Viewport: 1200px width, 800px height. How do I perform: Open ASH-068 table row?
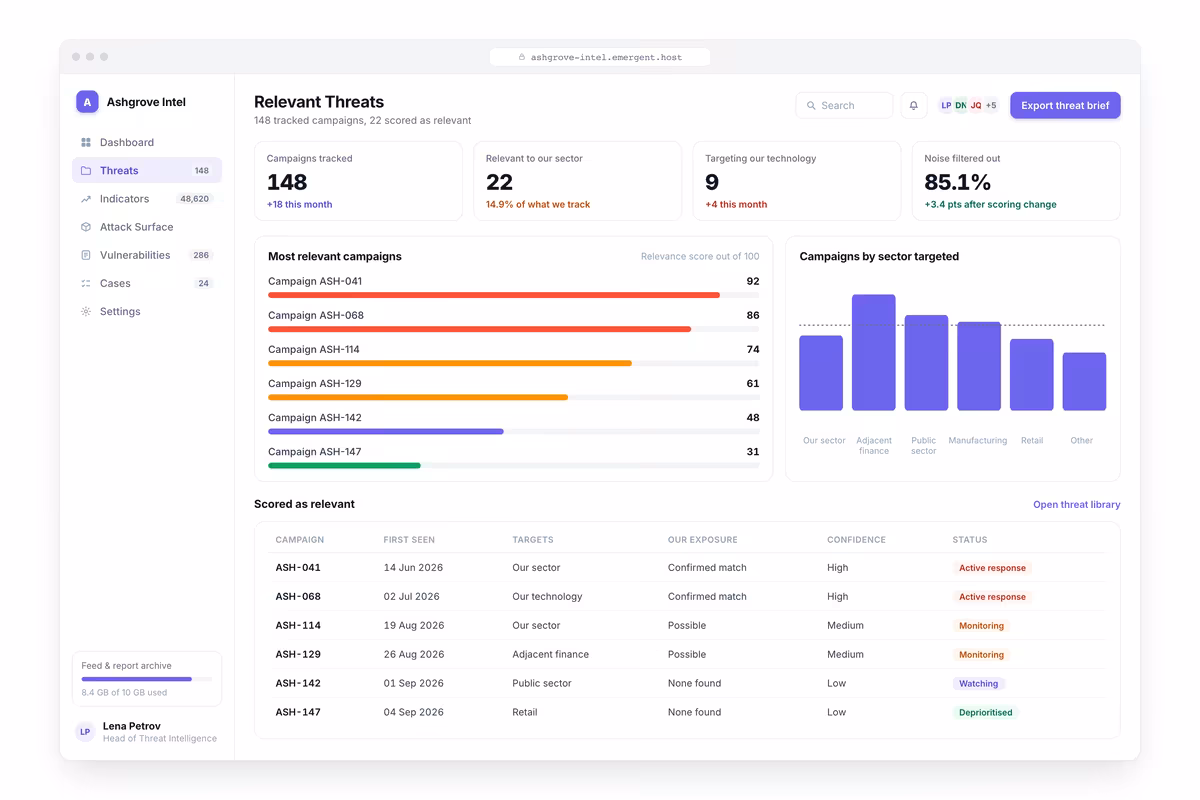pos(687,597)
